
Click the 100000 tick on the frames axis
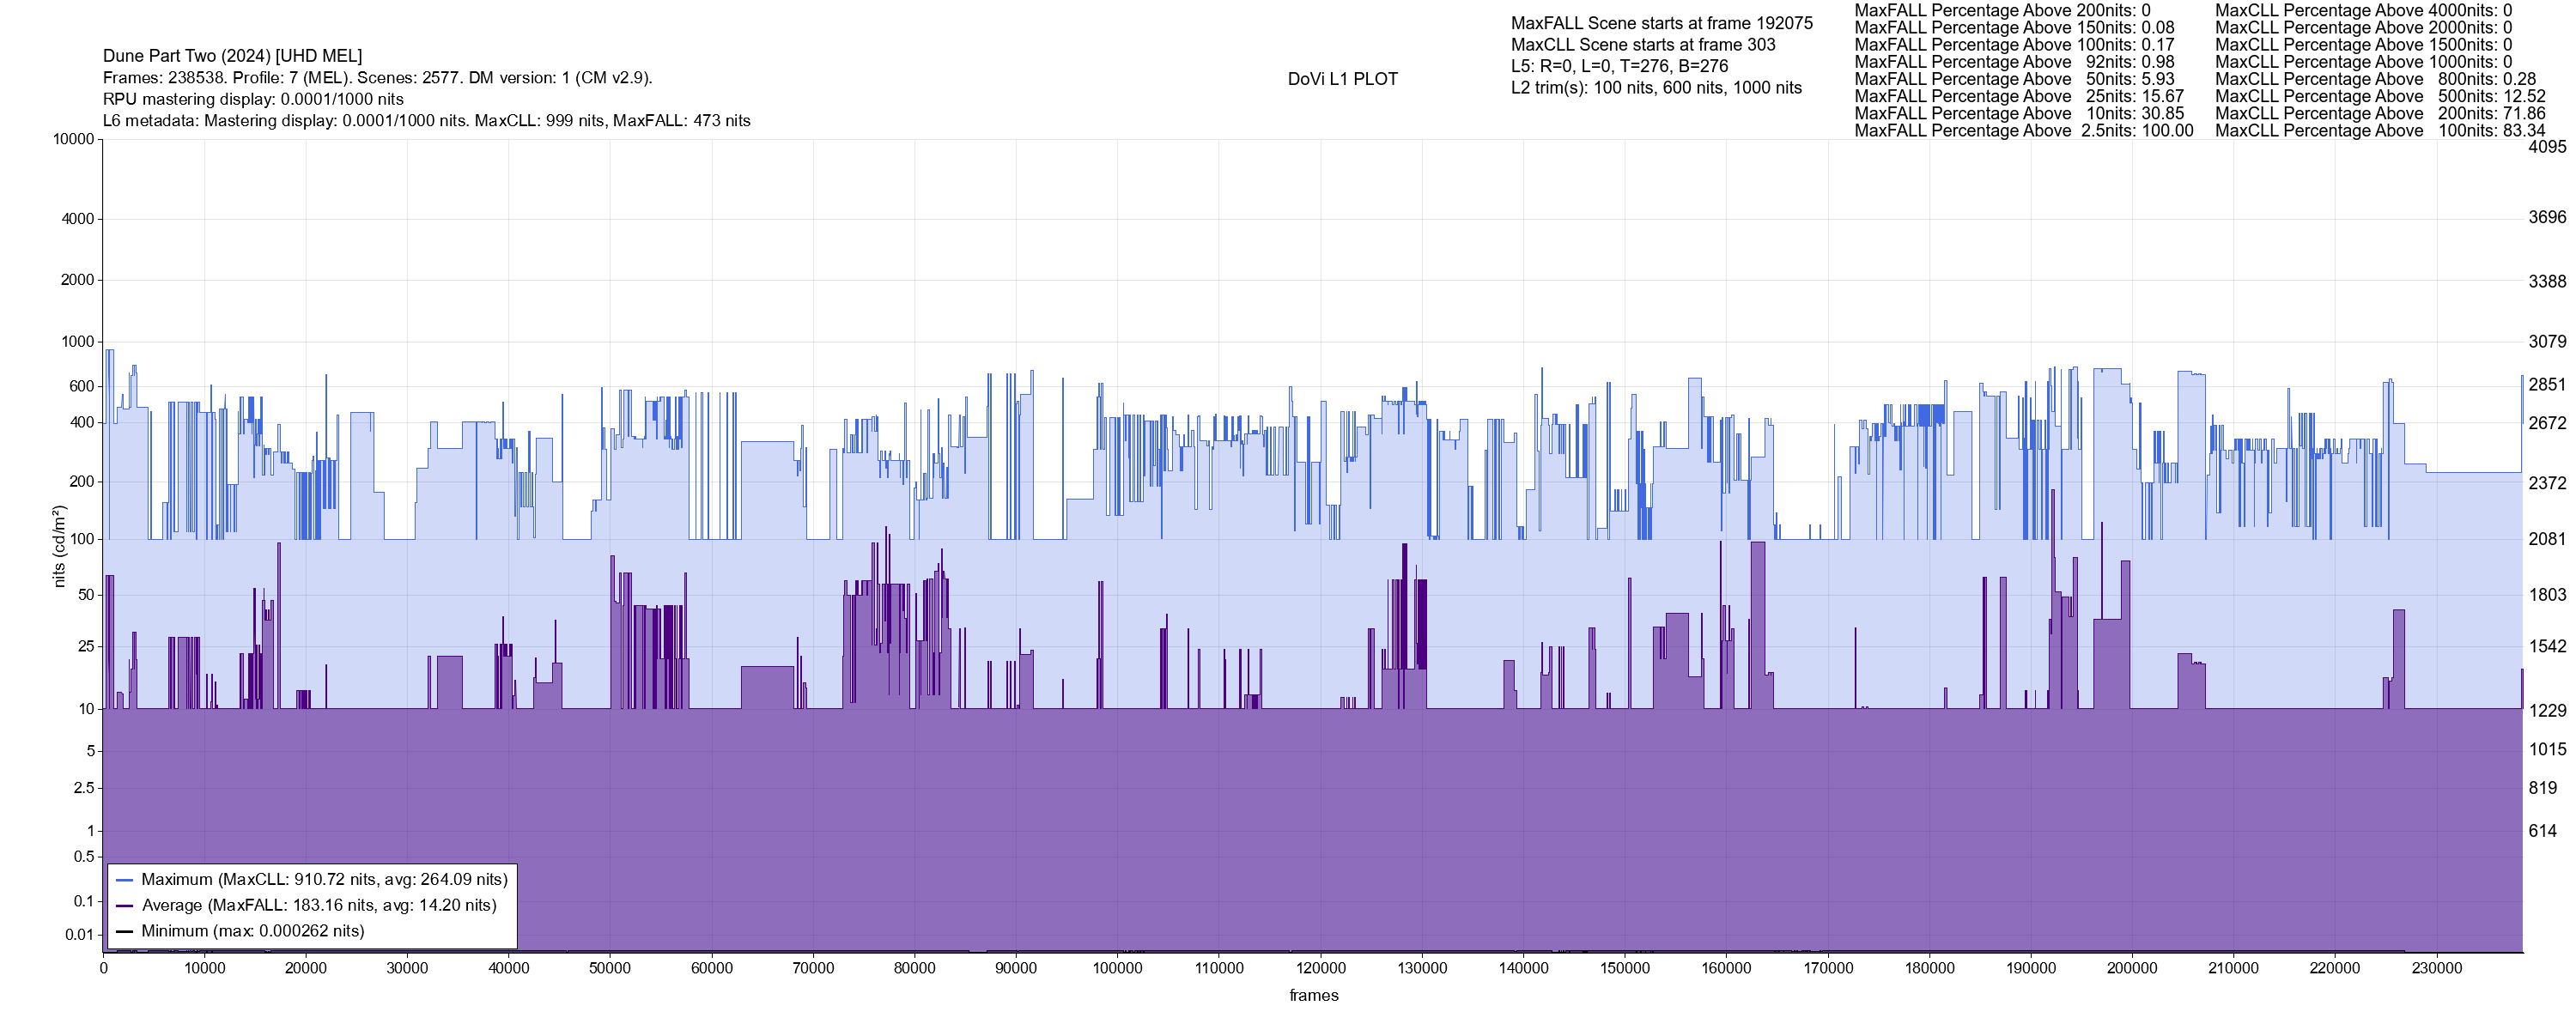point(1117,968)
